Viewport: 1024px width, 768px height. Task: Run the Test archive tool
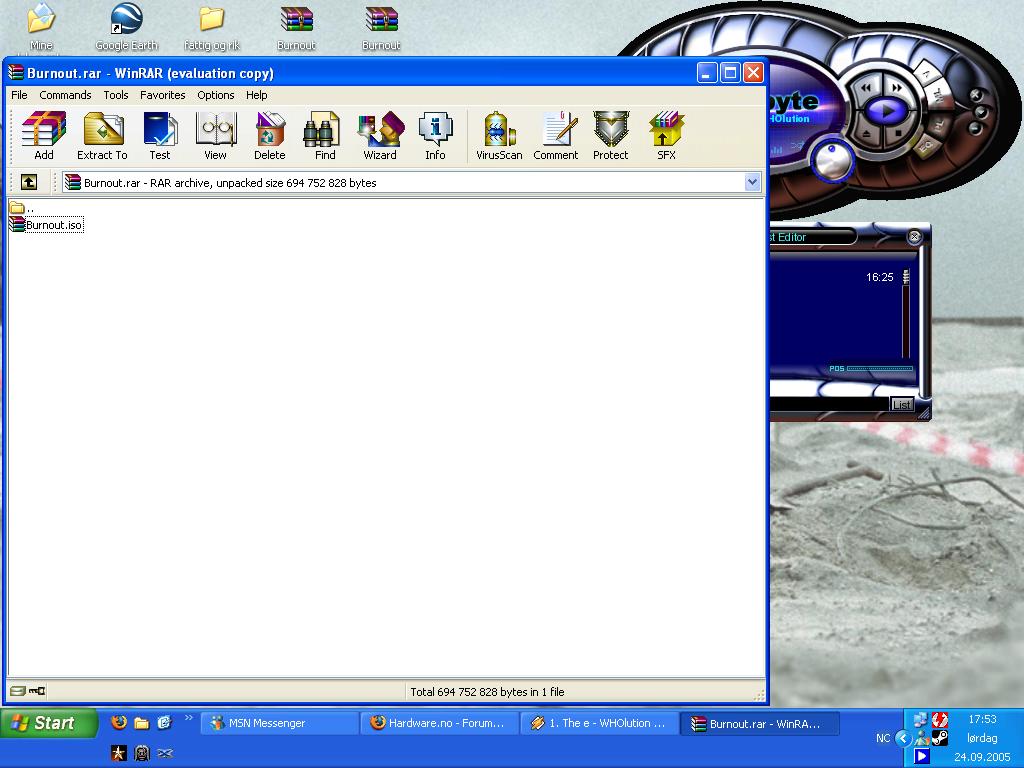160,136
